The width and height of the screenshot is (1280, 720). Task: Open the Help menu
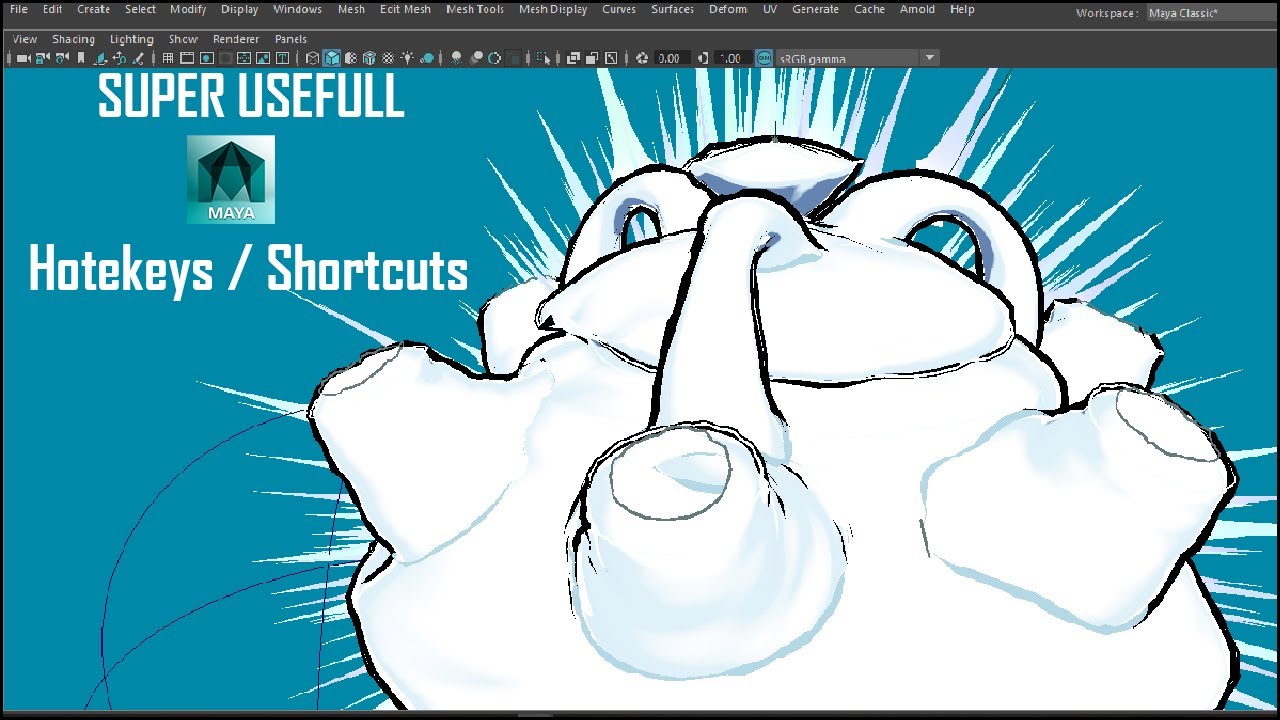[962, 9]
